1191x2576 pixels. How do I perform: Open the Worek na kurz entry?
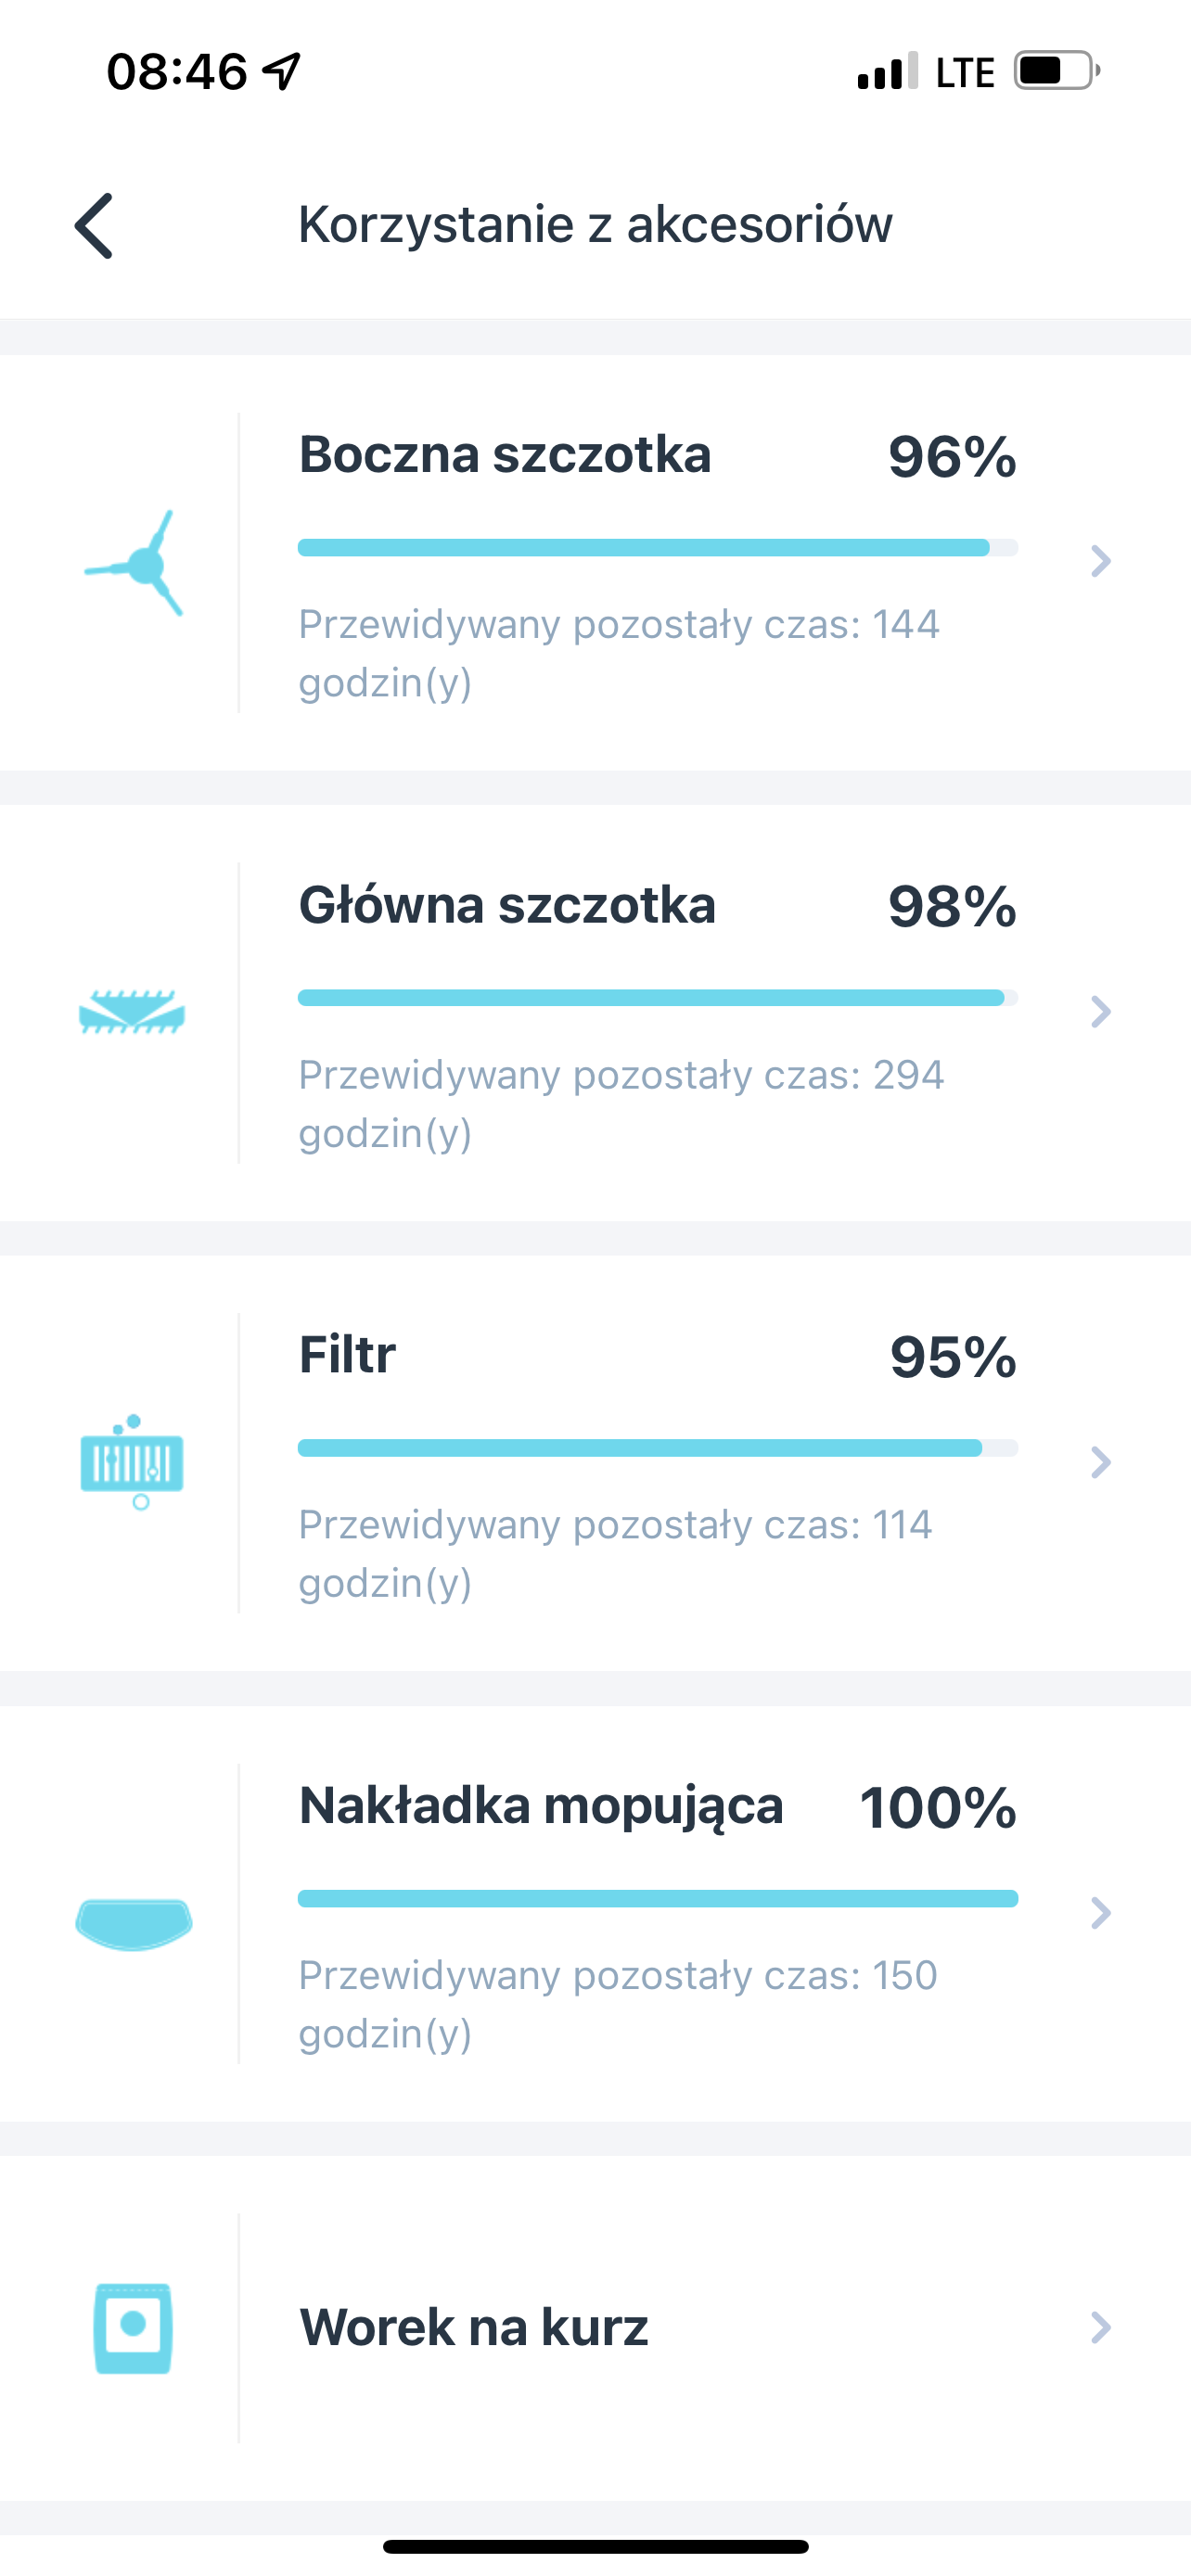474,2328
